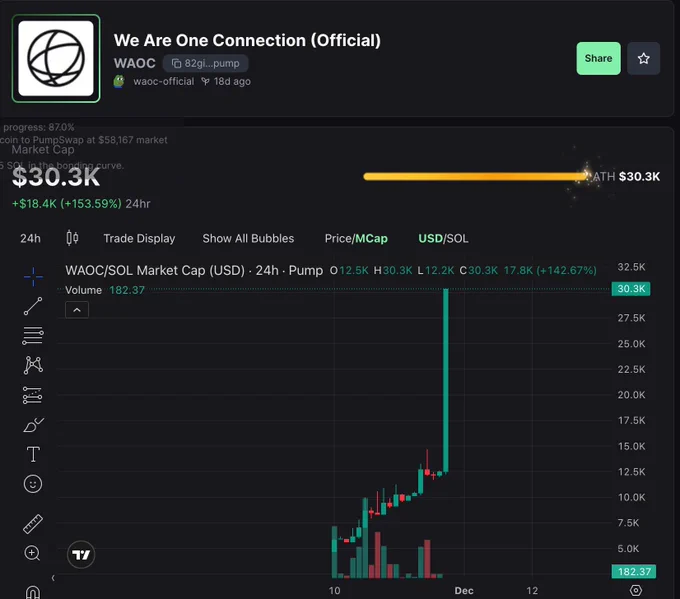Open creator's Pepe avatar icon
Image resolution: width=680 pixels, height=599 pixels.
(119, 82)
